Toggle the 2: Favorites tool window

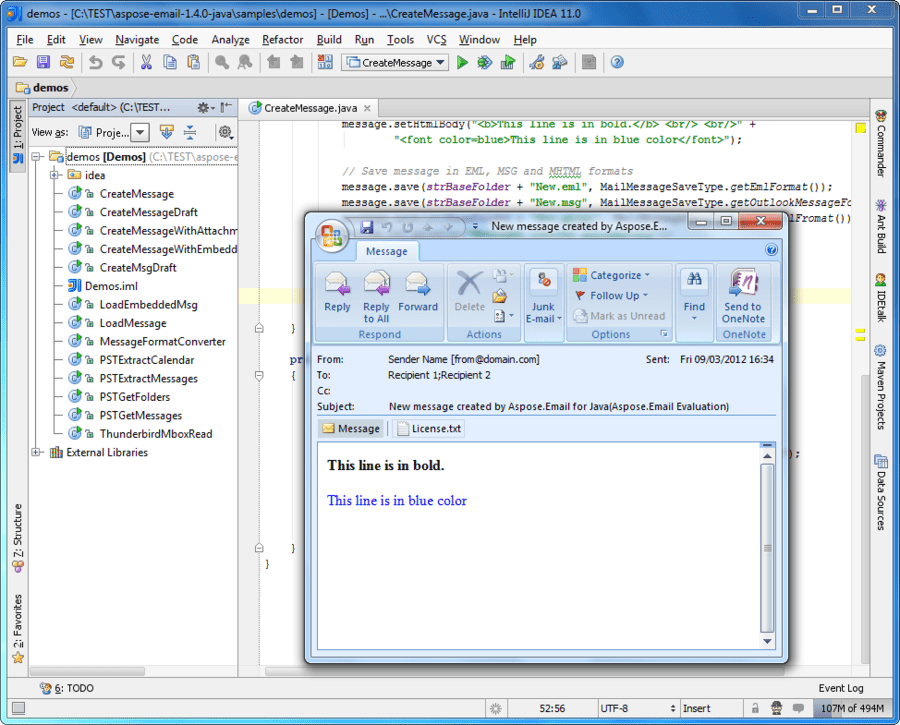(x=18, y=628)
